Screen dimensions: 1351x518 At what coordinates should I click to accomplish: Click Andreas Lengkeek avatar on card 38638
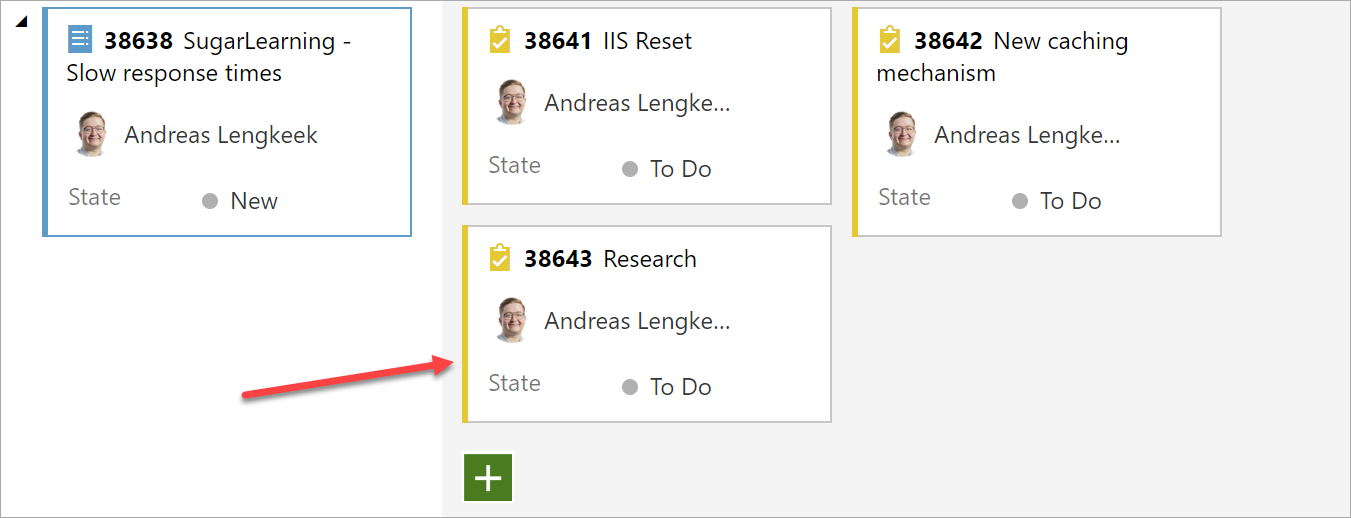92,135
